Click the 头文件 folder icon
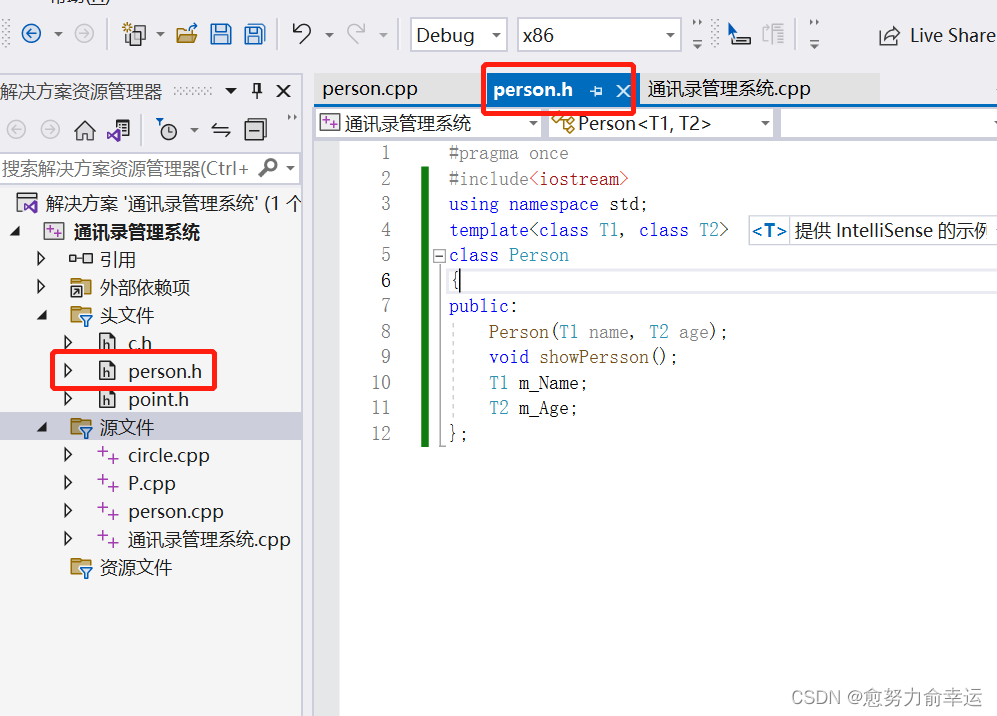The image size is (997, 716). click(81, 315)
